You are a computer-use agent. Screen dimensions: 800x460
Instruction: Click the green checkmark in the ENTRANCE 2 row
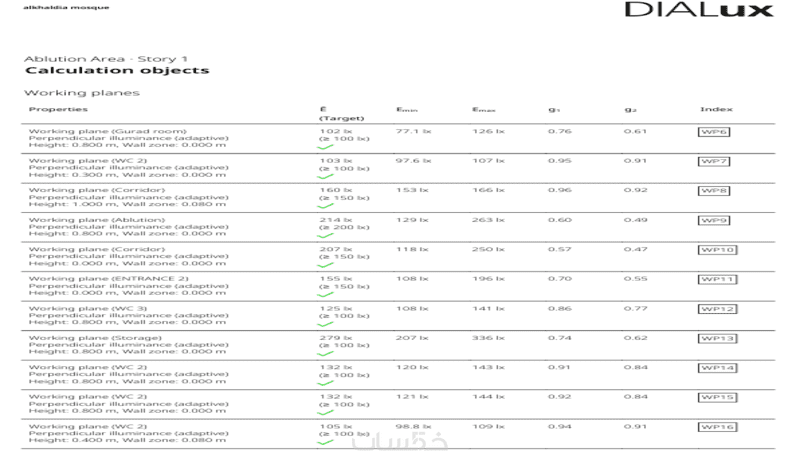pos(325,295)
